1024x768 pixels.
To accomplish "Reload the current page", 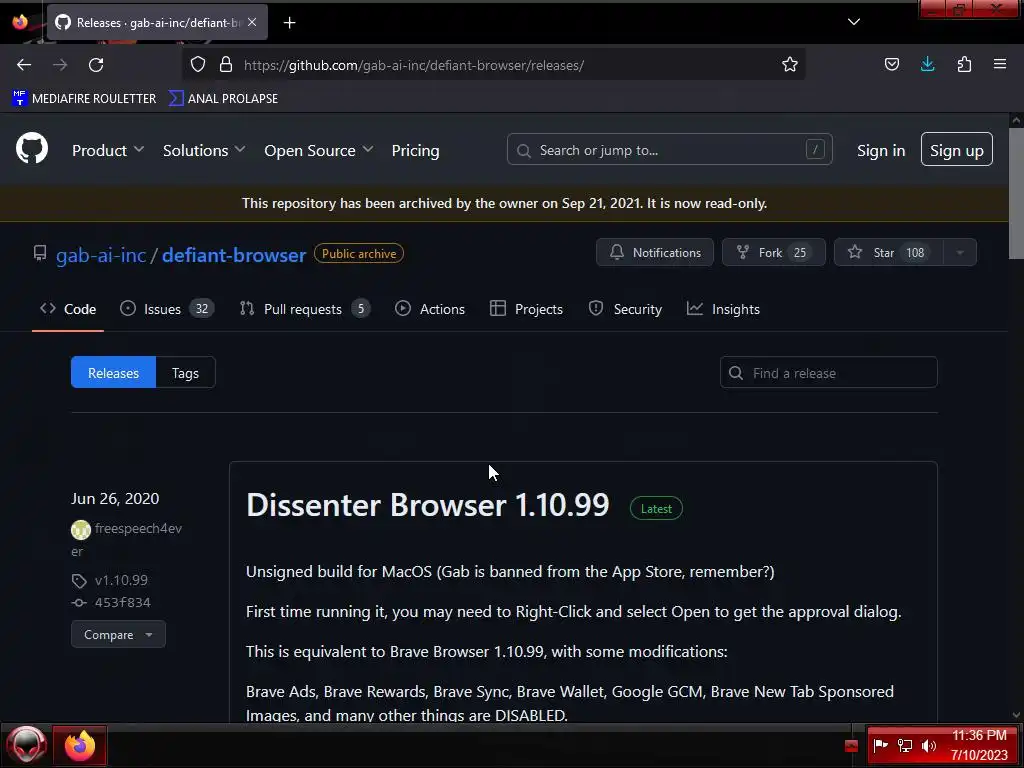I will coord(96,65).
